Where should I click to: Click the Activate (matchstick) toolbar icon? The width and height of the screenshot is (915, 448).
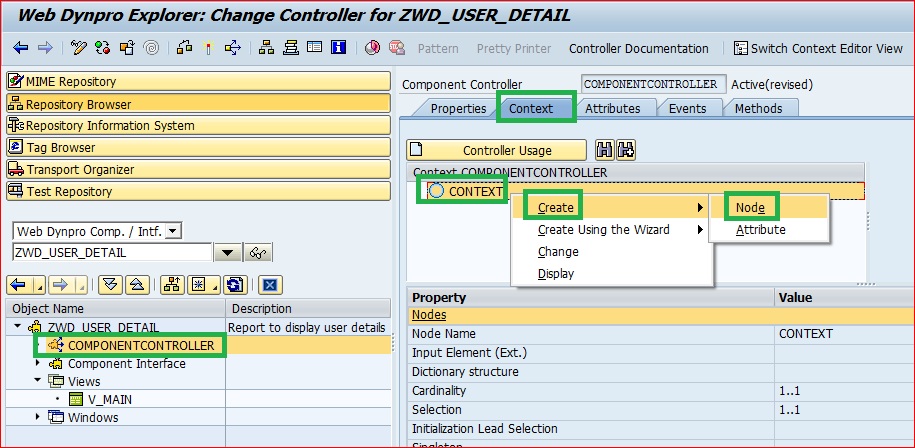point(208,48)
